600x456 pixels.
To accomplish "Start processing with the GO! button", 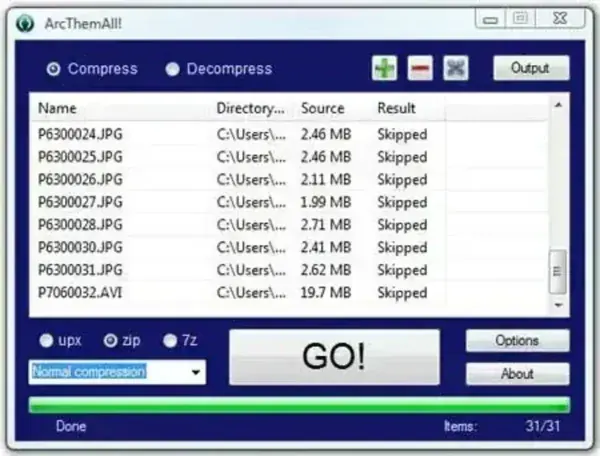I will [334, 357].
